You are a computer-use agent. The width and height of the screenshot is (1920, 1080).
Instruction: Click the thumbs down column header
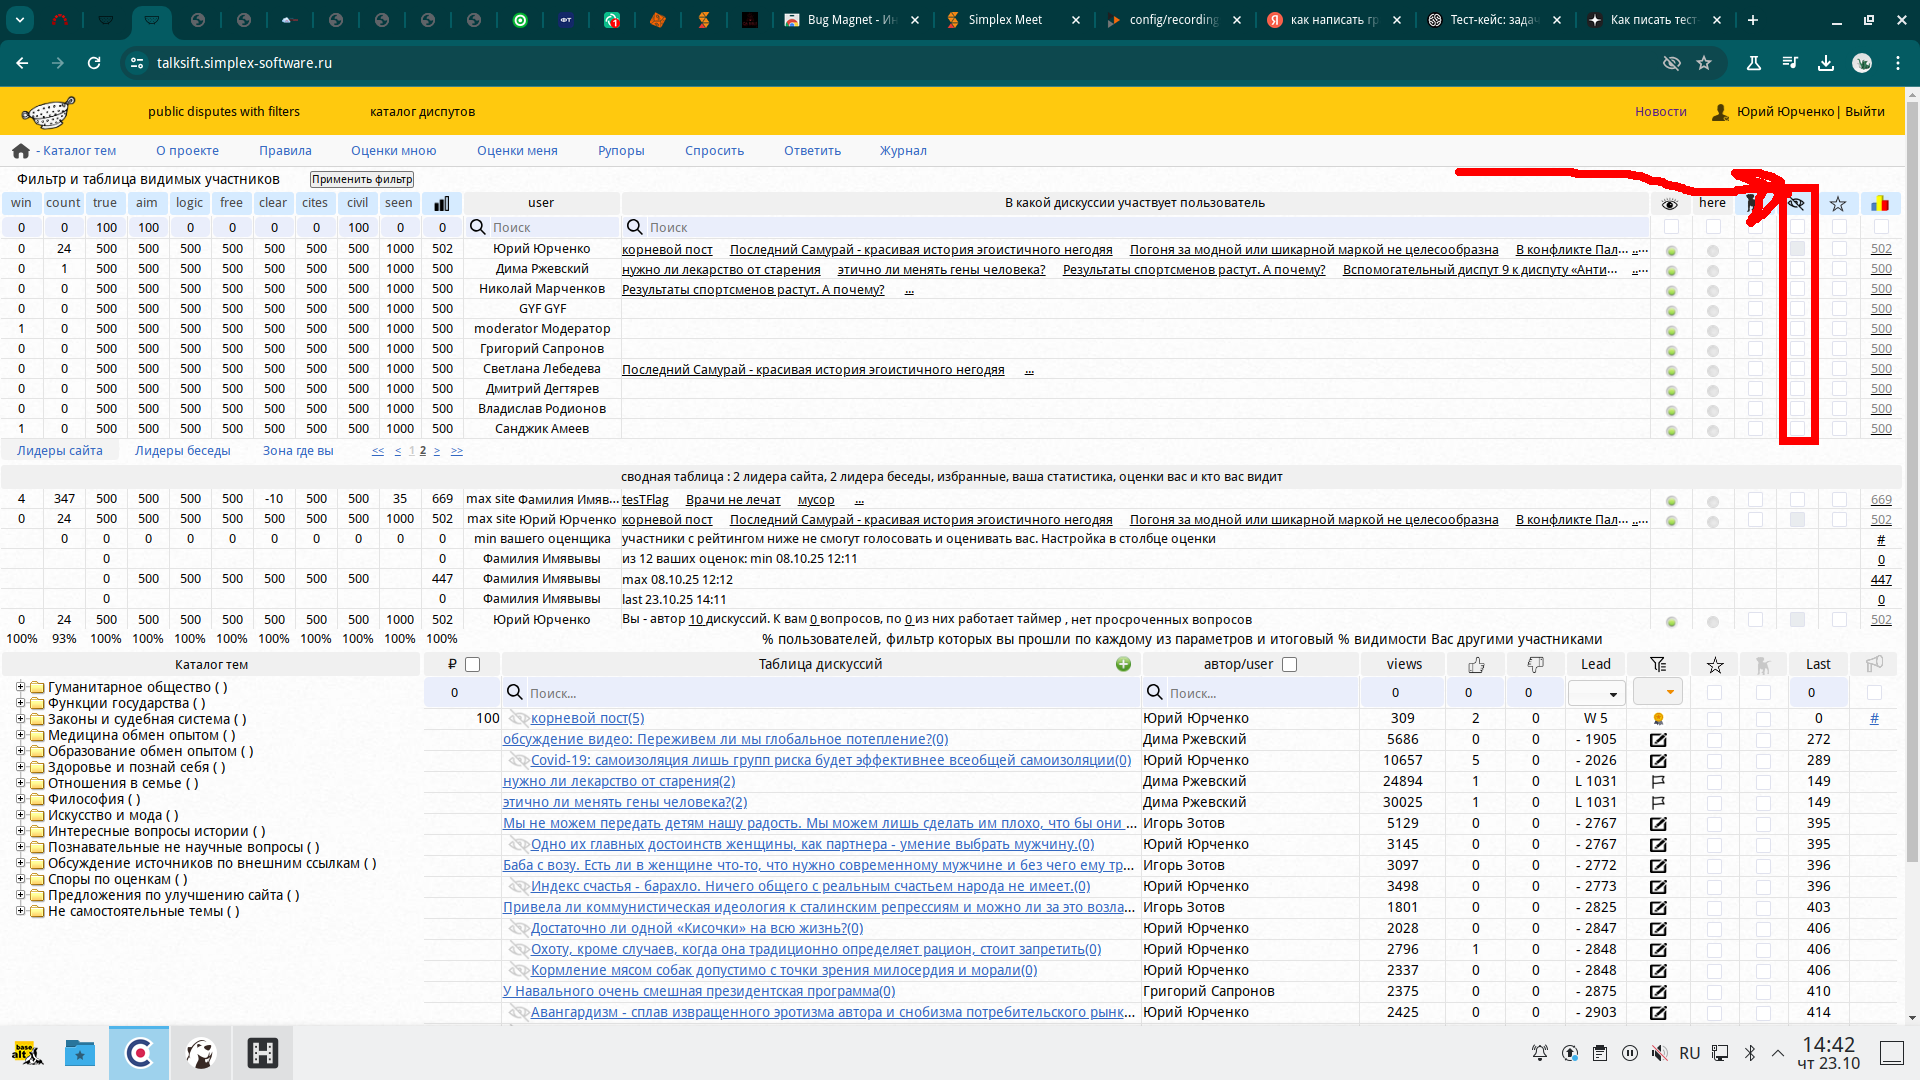coord(1535,665)
